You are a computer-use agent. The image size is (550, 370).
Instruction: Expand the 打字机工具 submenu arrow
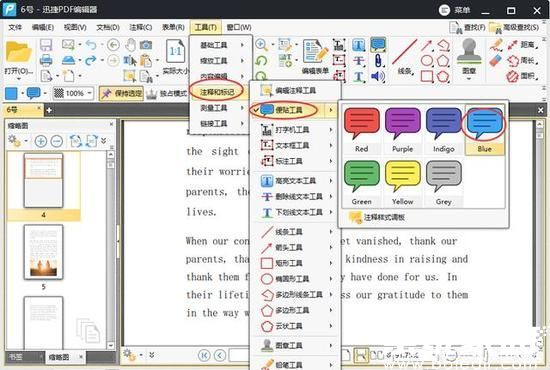click(x=330, y=130)
